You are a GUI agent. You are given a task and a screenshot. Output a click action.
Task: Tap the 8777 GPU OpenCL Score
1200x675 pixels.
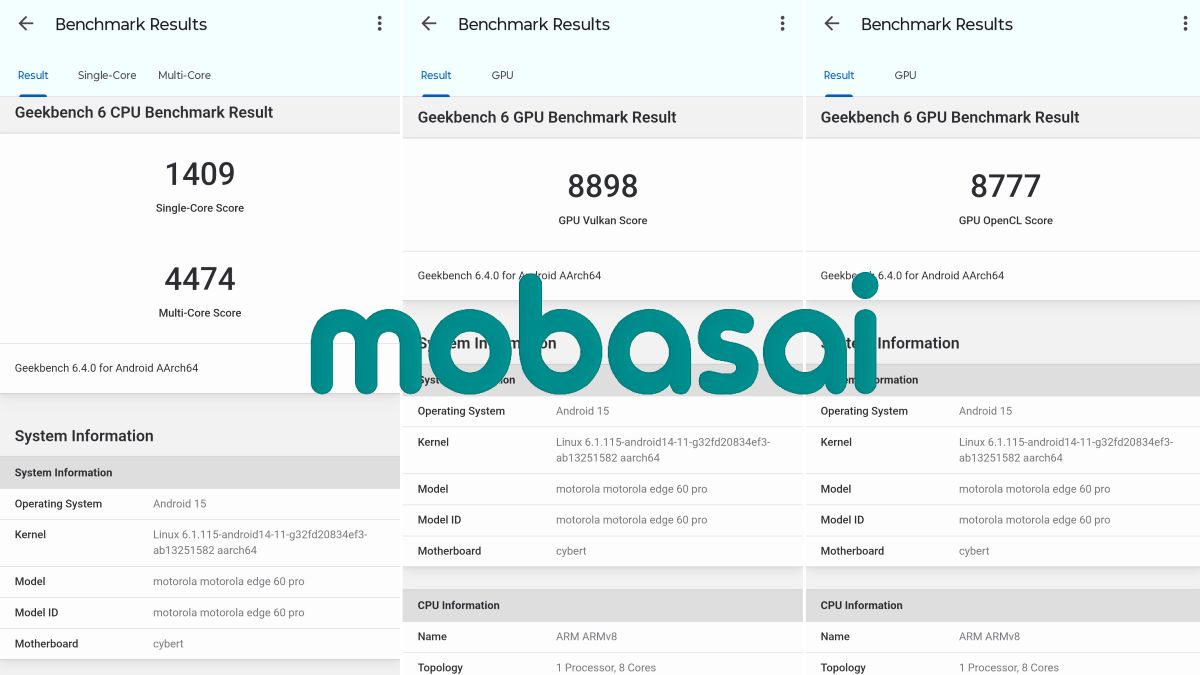tap(1005, 187)
